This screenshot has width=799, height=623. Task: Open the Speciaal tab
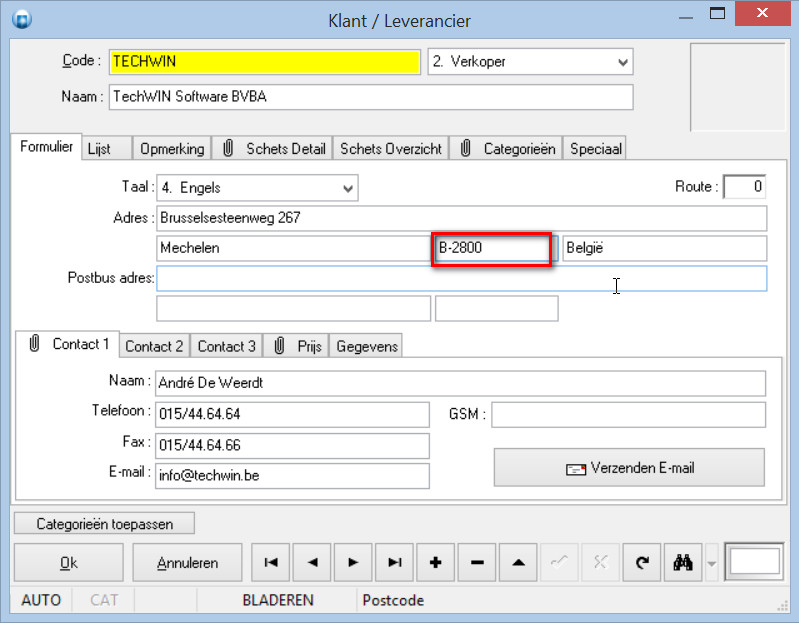point(595,149)
